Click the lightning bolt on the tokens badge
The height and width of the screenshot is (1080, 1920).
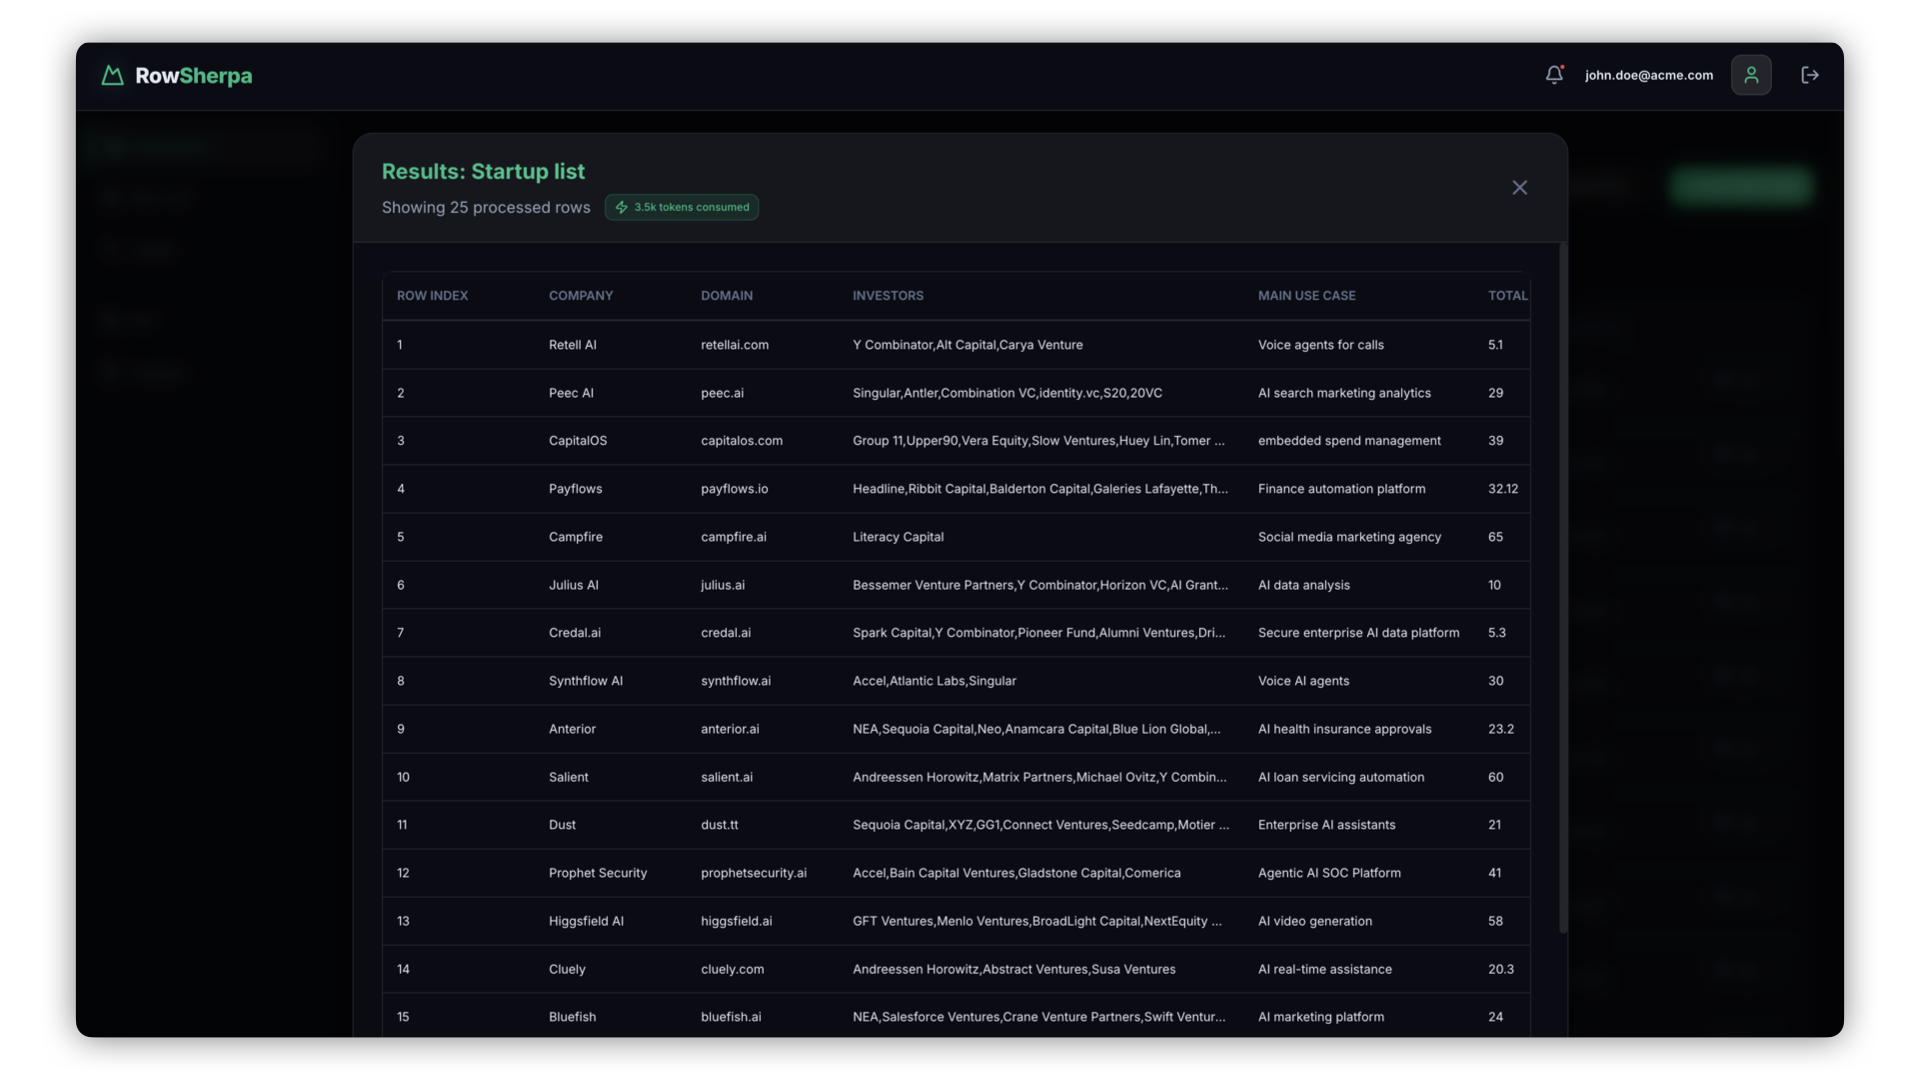coord(622,207)
